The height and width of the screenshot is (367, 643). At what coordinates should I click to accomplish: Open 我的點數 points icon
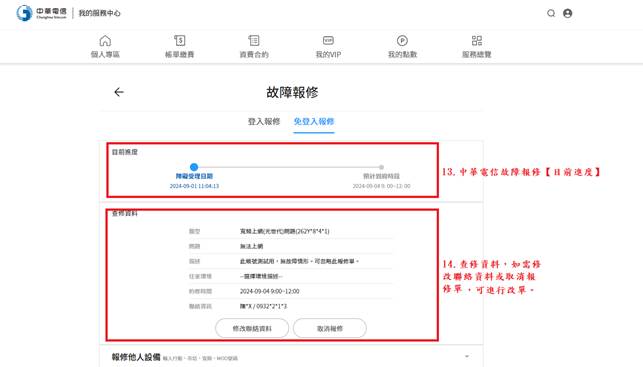pos(402,41)
